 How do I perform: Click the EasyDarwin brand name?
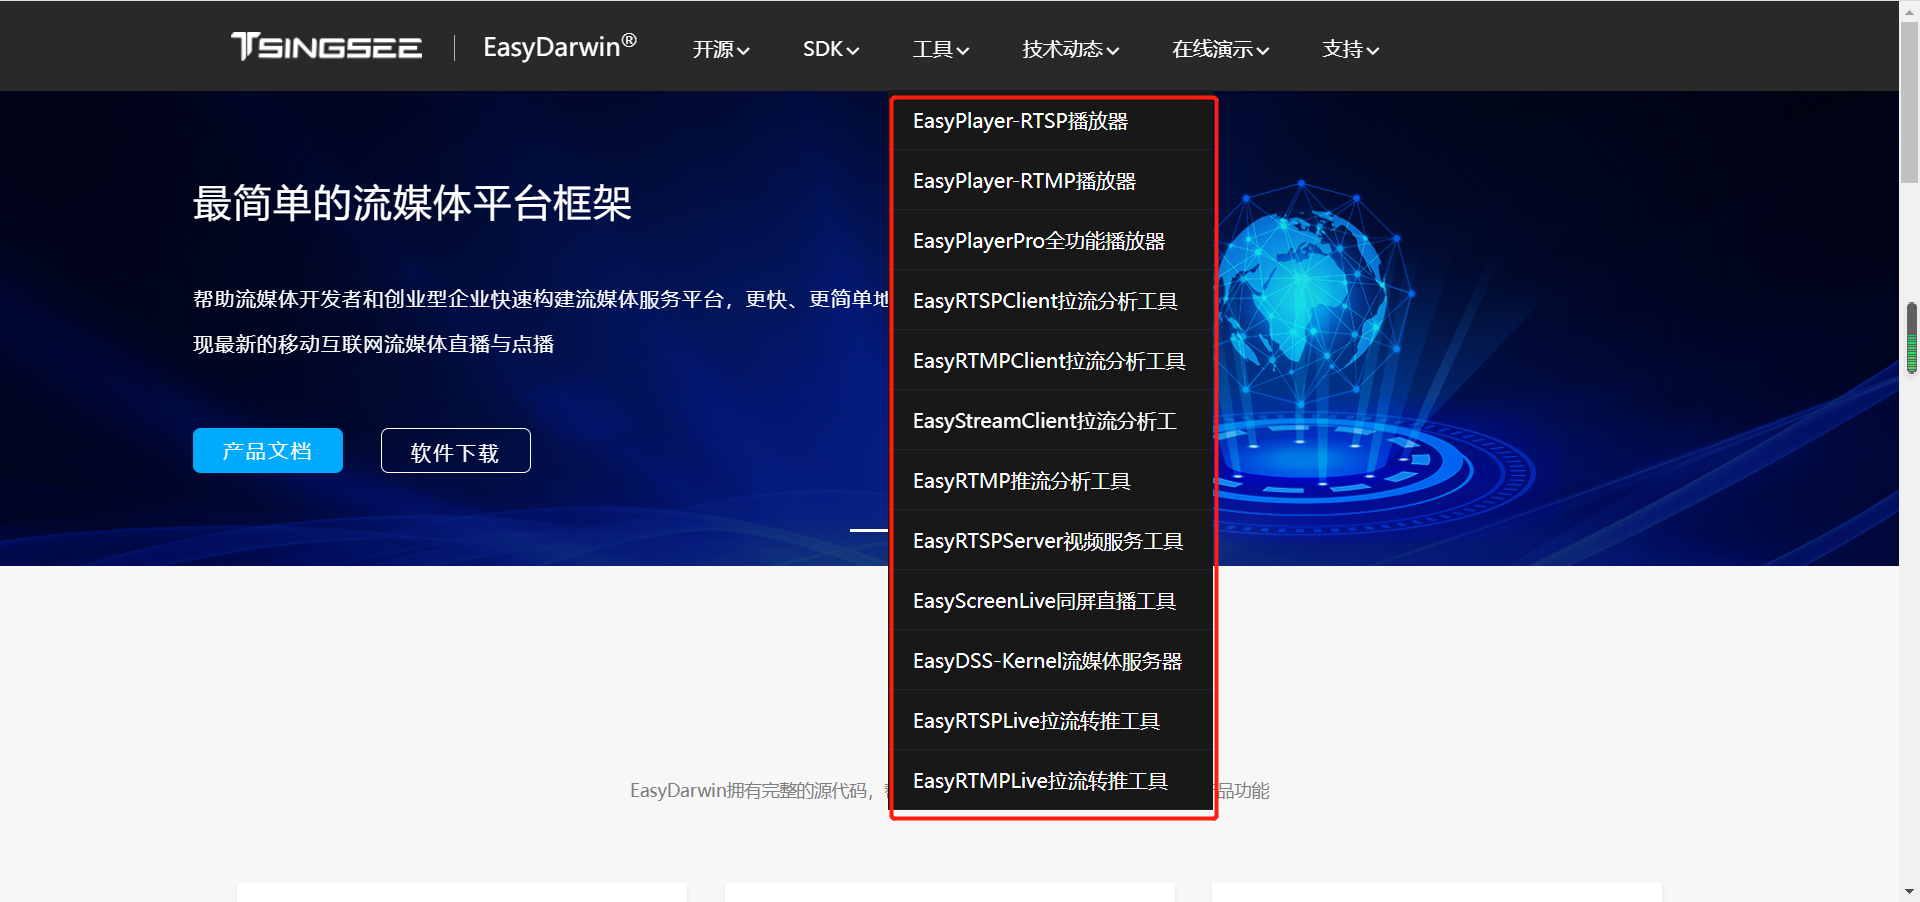point(558,46)
